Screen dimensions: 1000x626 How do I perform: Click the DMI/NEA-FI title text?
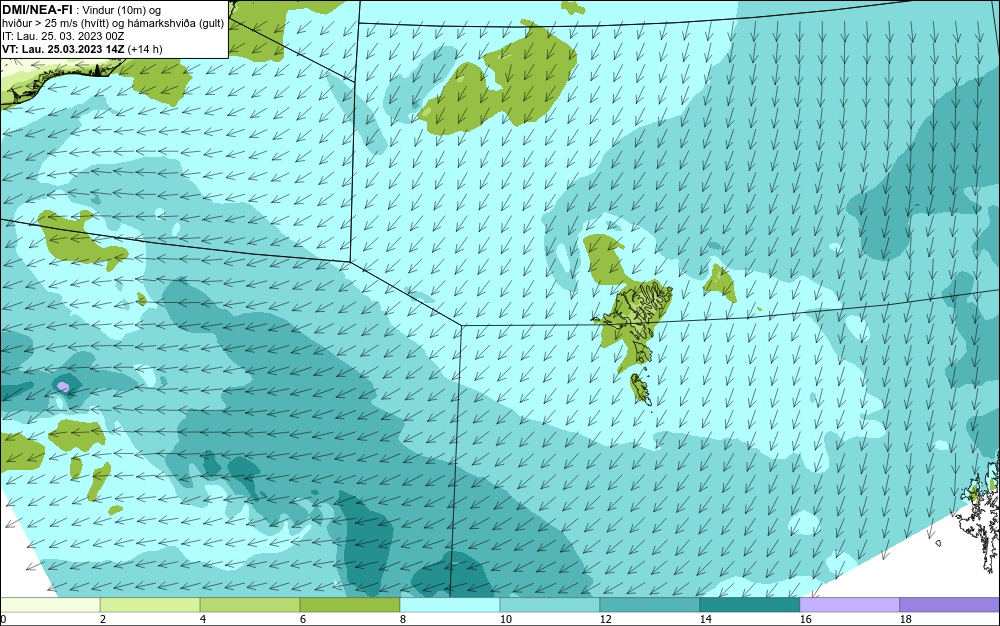coord(36,10)
